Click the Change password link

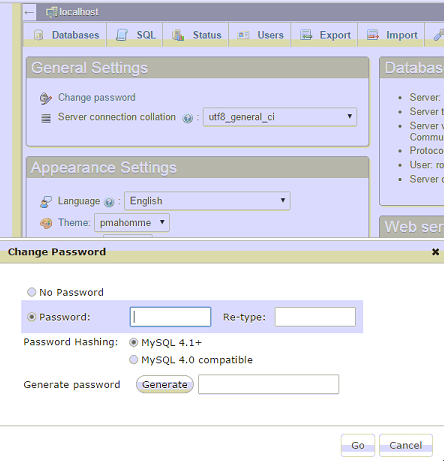coord(97,97)
